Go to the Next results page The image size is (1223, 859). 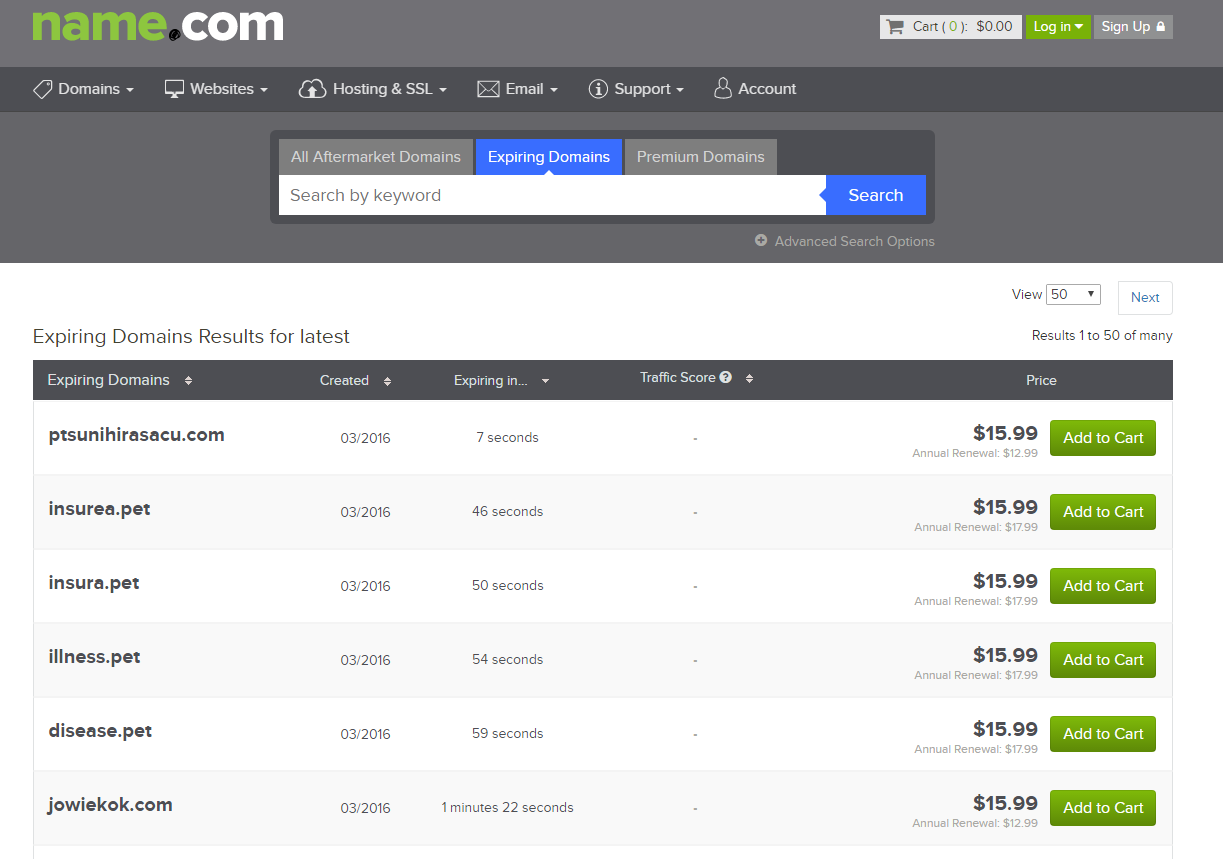(1145, 297)
